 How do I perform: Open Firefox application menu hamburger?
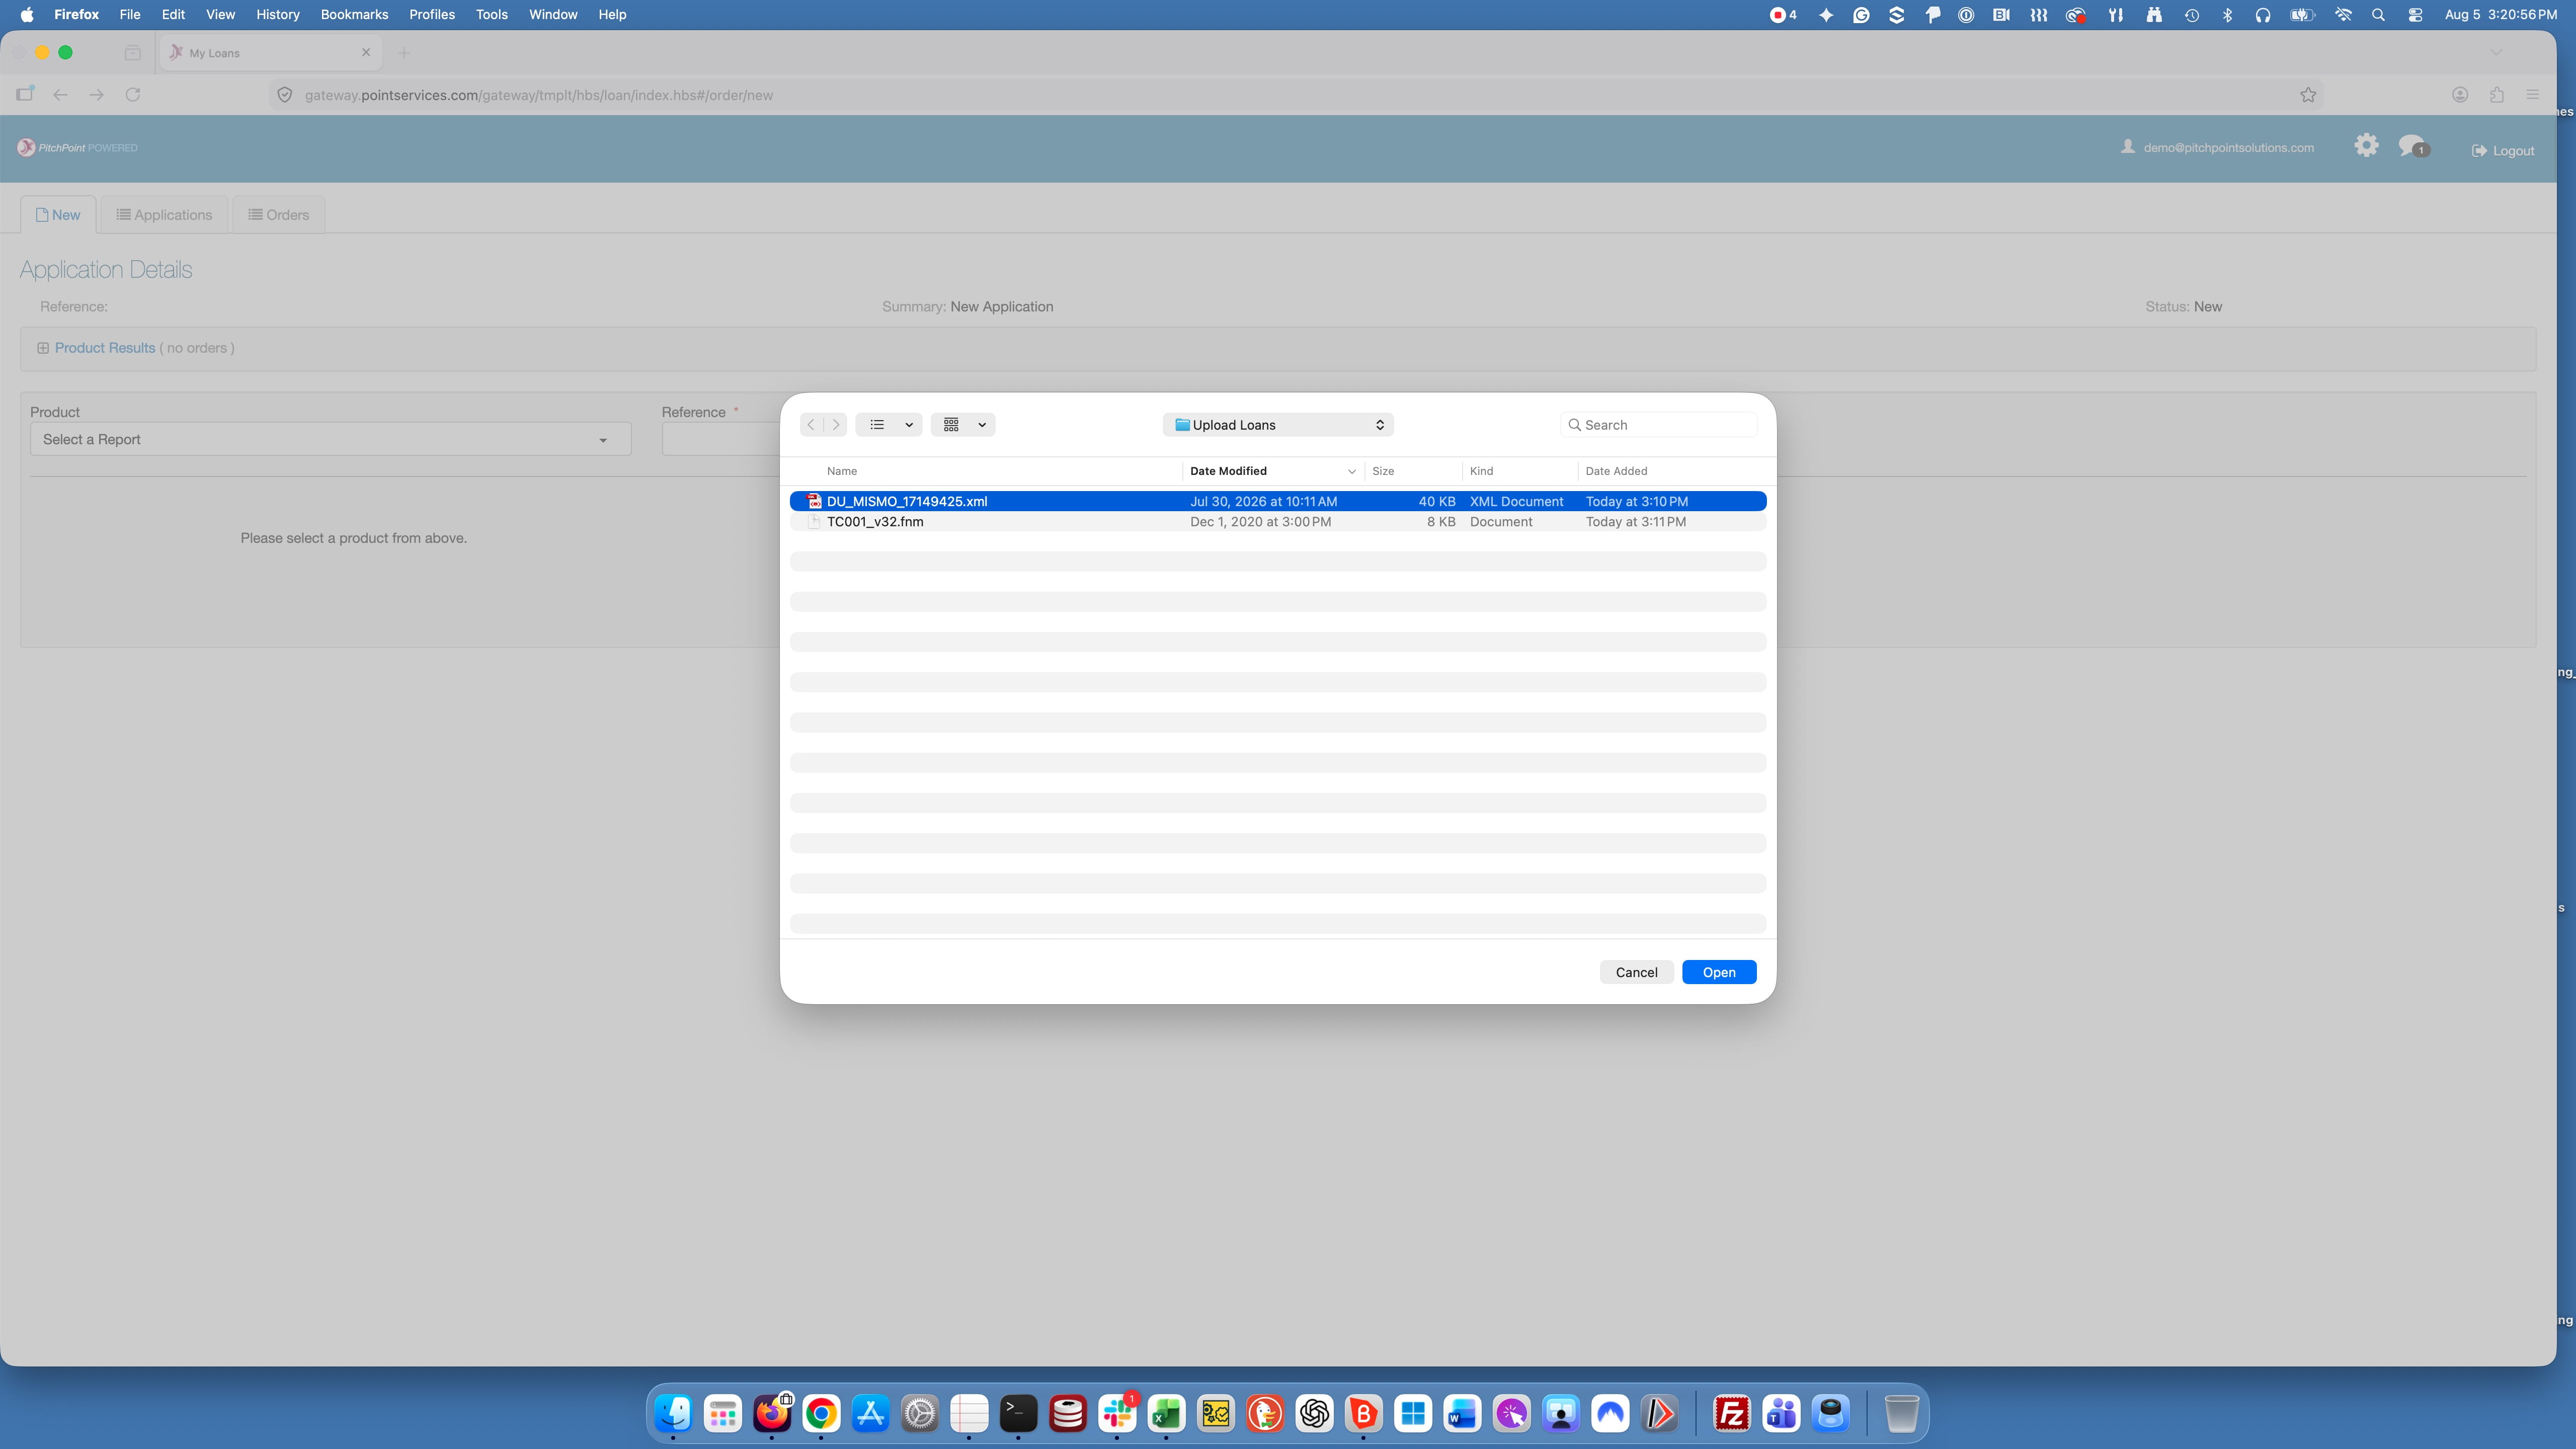pos(2532,95)
